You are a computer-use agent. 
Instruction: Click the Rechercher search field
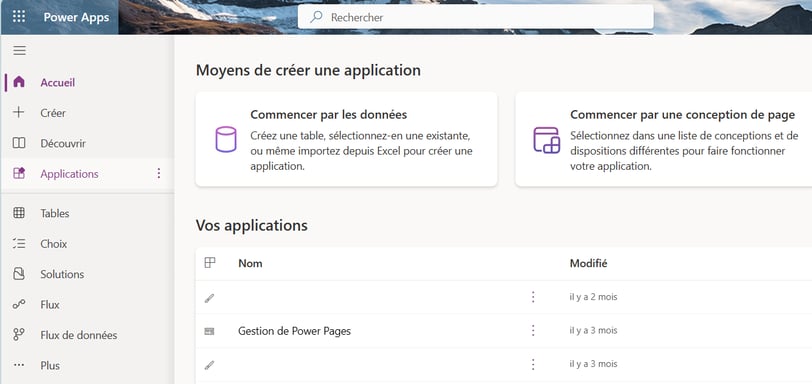475,17
